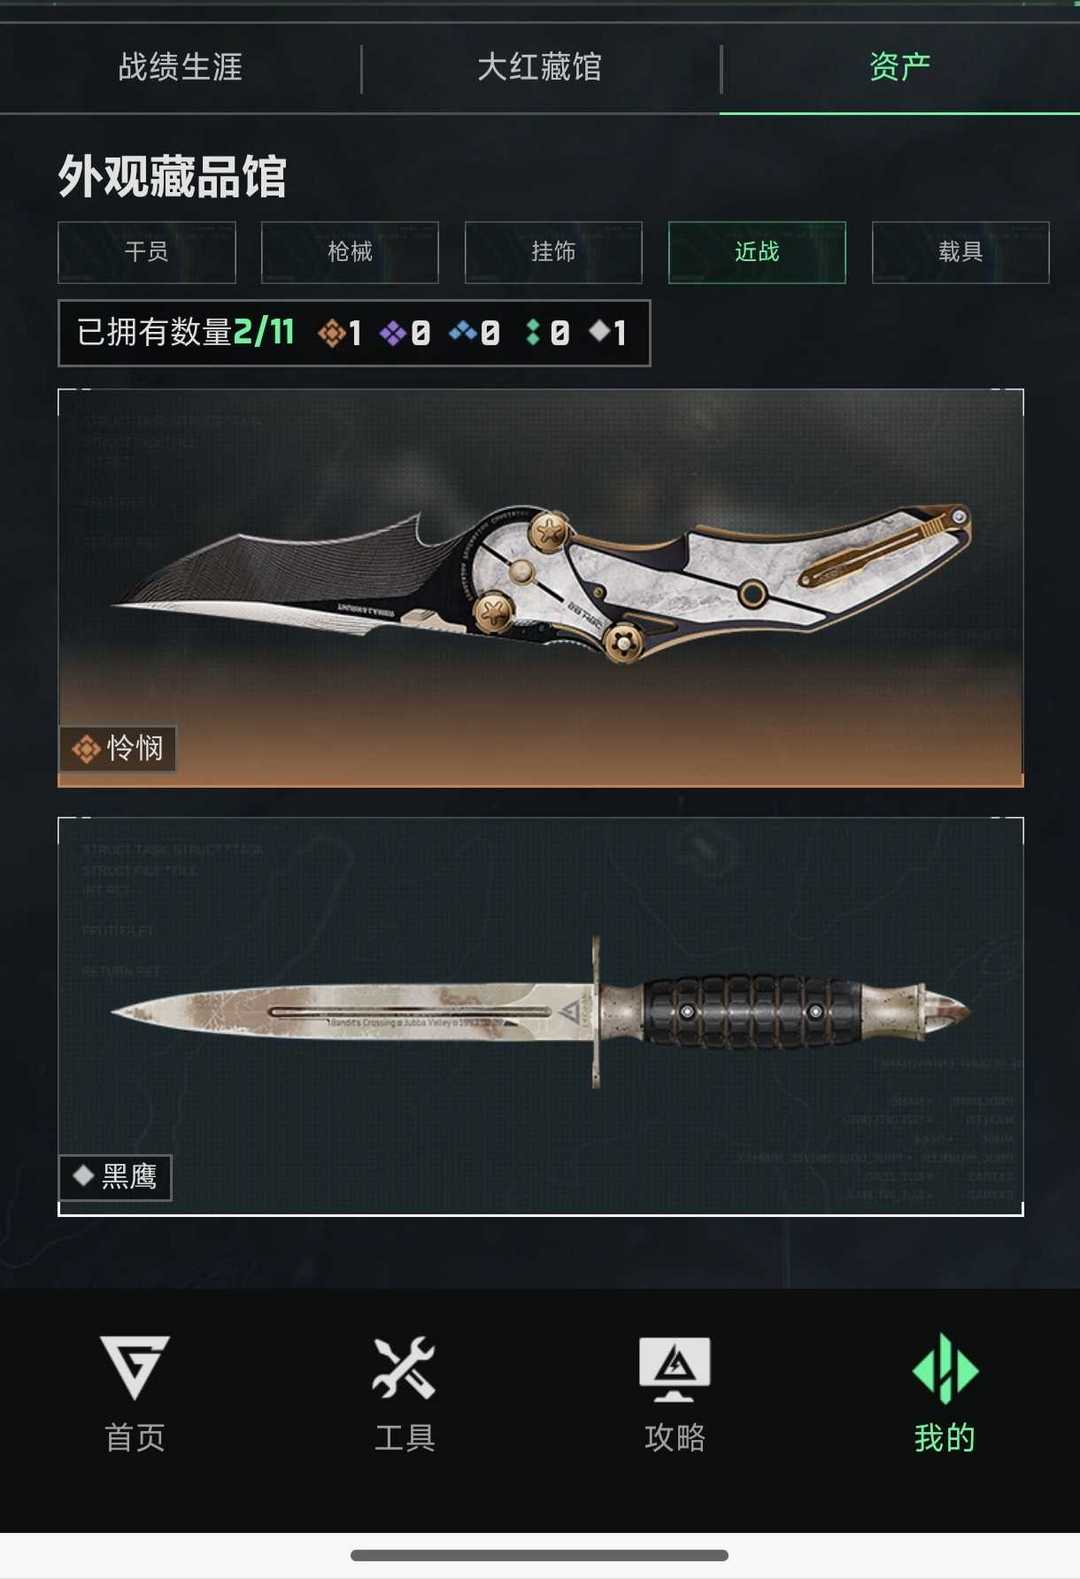Switch to 大红藏馆 tab
This screenshot has height=1579, width=1080.
click(x=540, y=67)
